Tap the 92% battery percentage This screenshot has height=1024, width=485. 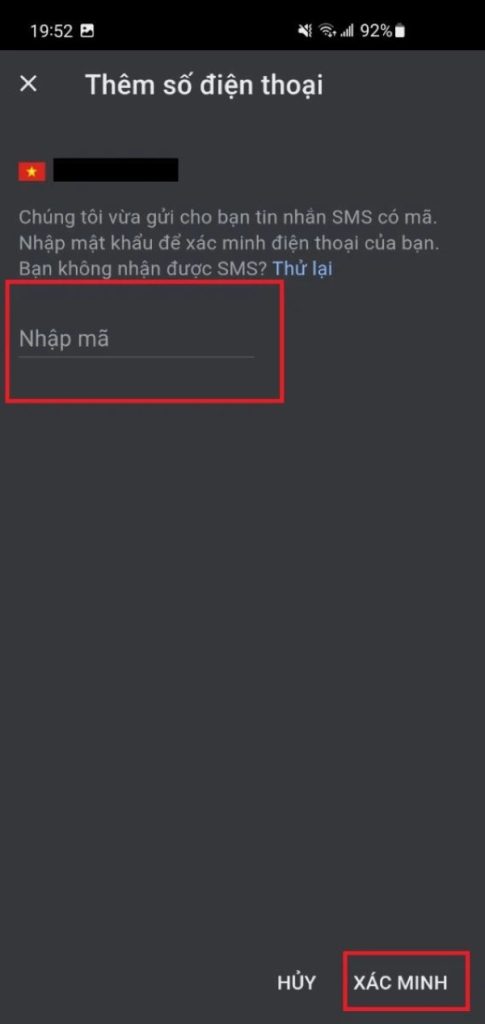click(x=376, y=31)
